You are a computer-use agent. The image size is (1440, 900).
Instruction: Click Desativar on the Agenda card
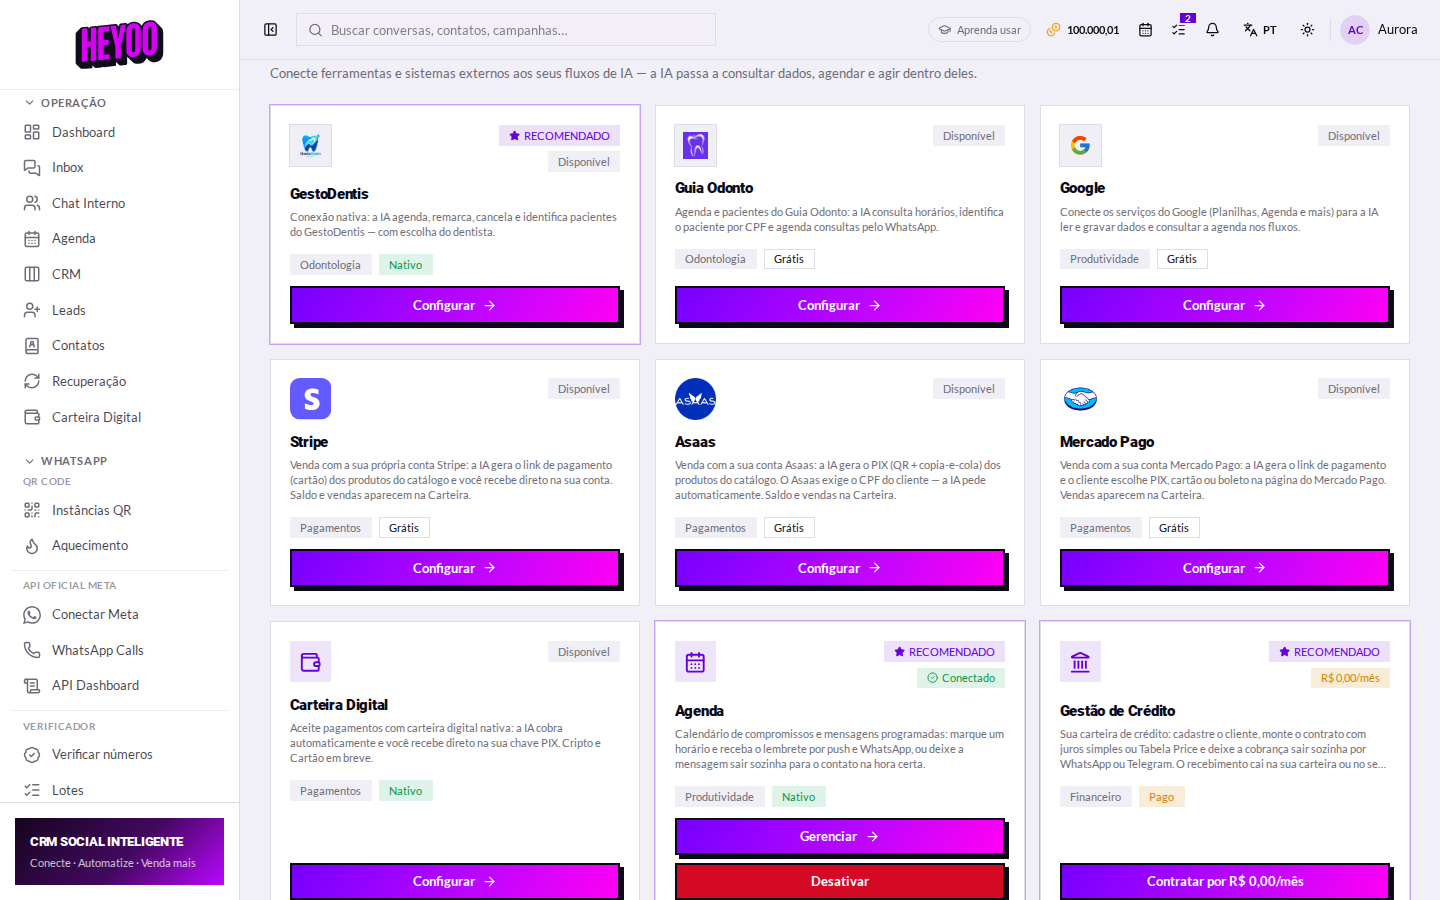tap(840, 881)
